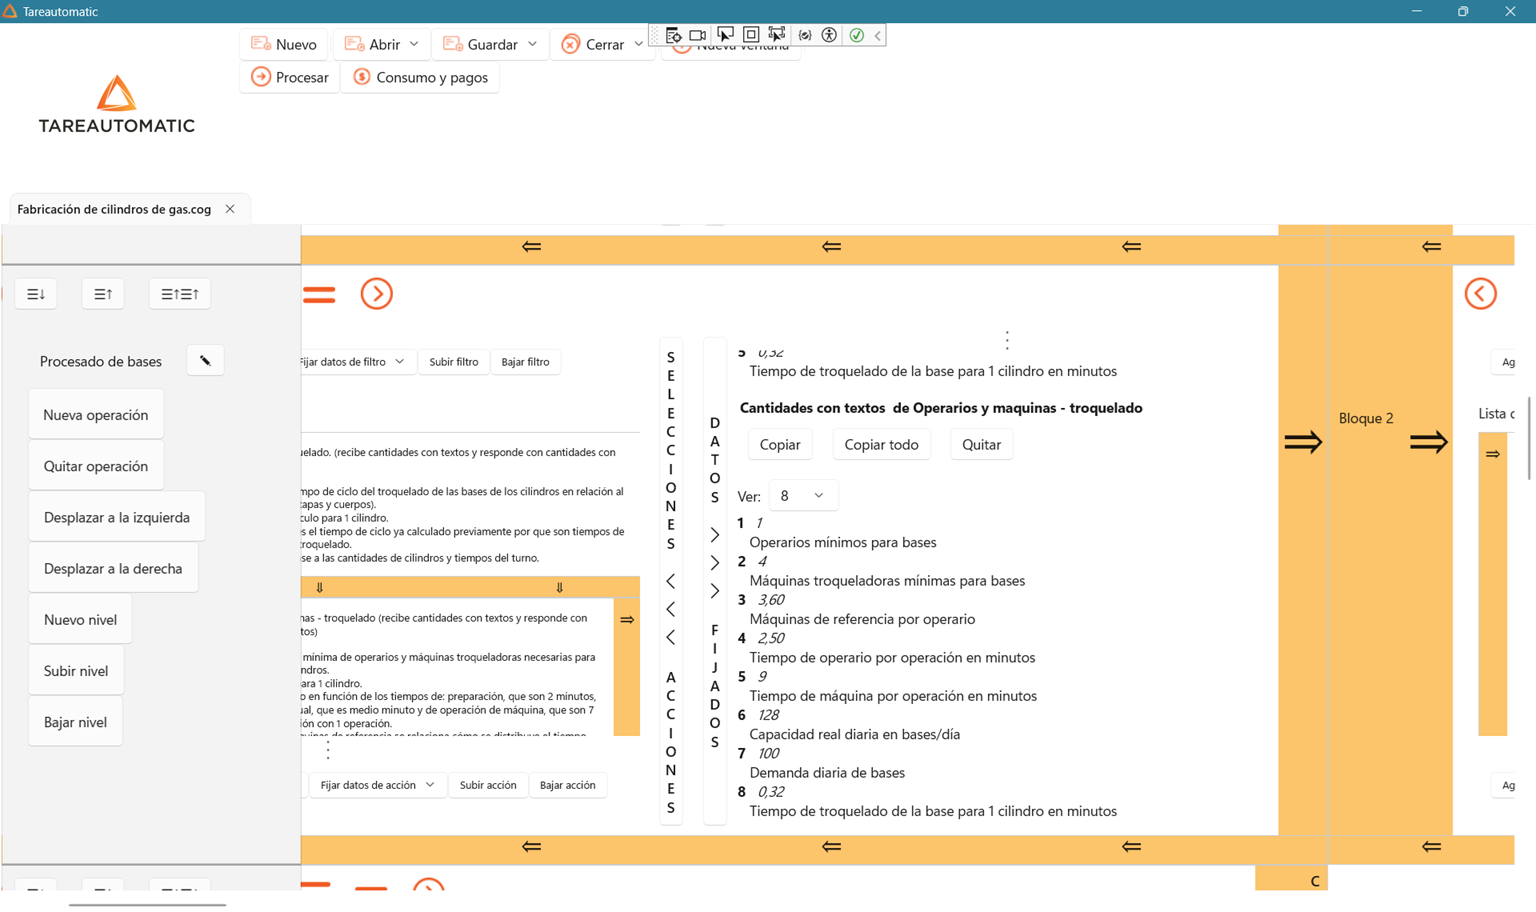Click the vertical ACCIONES label
Viewport: 1536px width, 912px height.
click(671, 742)
